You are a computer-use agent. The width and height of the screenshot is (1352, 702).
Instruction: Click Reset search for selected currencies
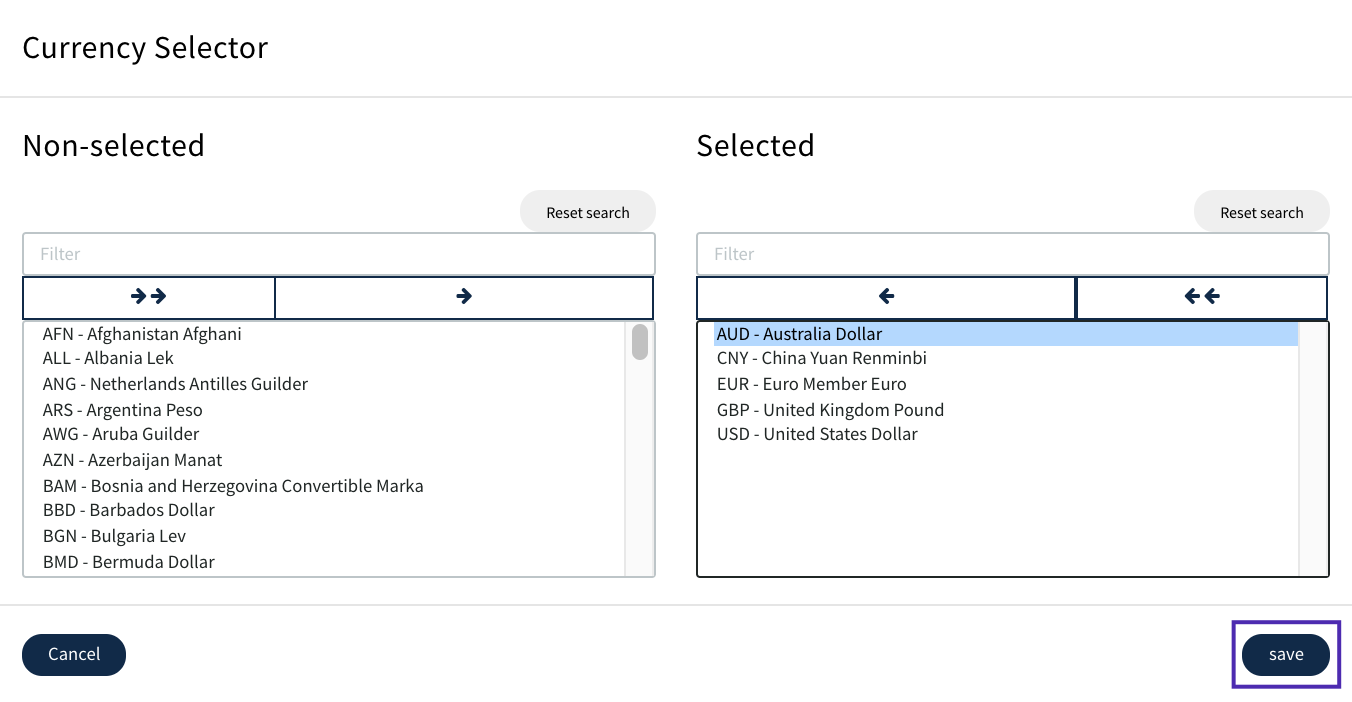pyautogui.click(x=1262, y=212)
